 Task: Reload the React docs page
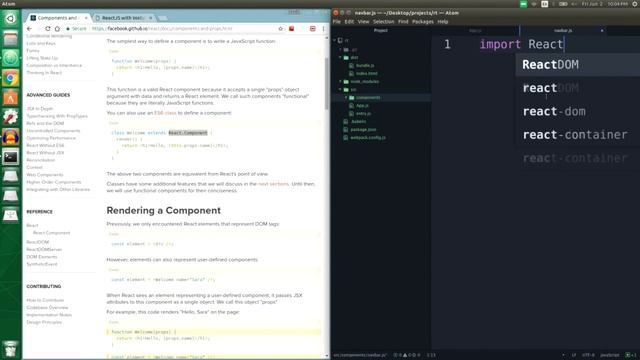click(x=48, y=29)
